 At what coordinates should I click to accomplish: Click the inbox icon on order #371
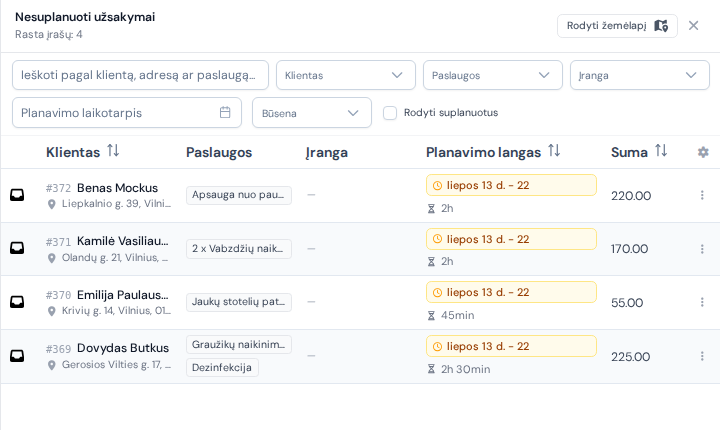pyautogui.click(x=17, y=248)
